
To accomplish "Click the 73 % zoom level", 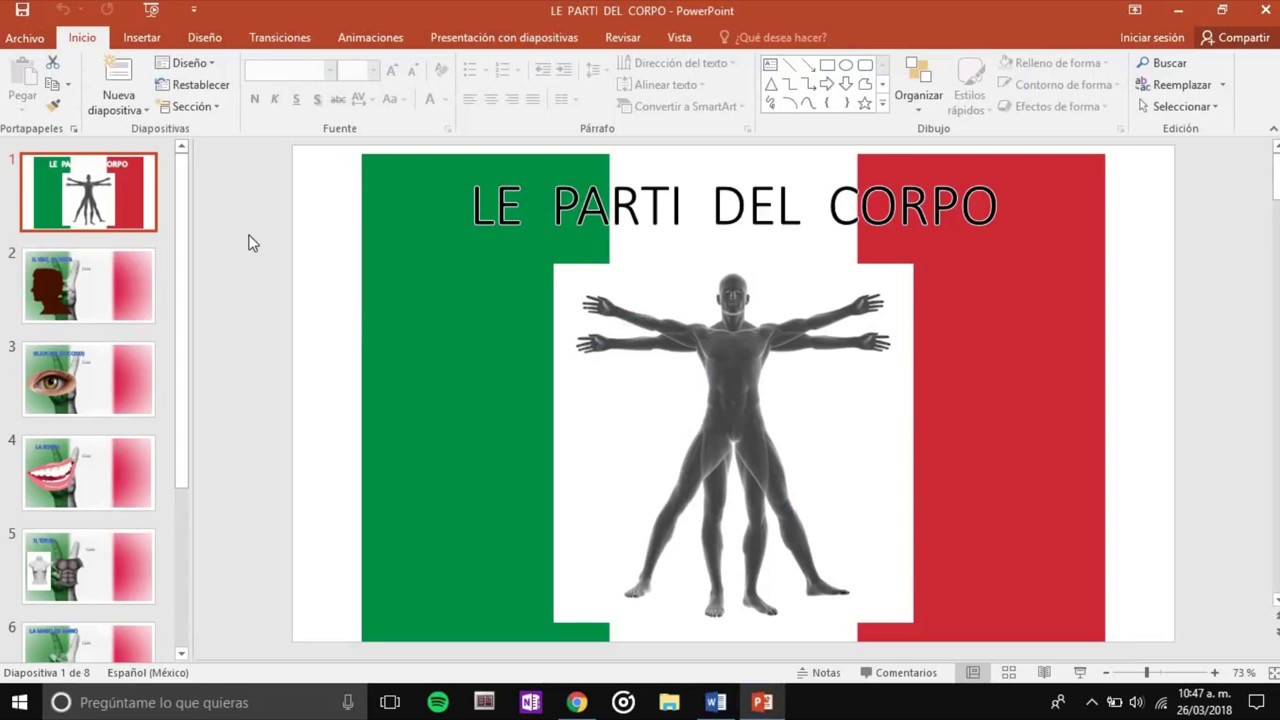I will point(1244,673).
